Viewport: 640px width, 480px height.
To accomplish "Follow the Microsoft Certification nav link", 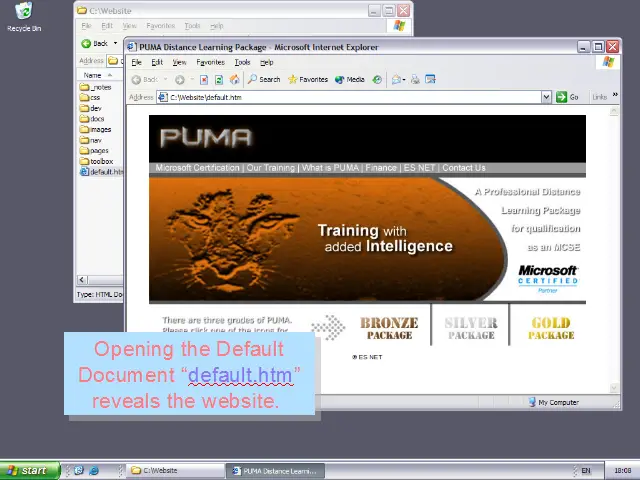I will 197,168.
